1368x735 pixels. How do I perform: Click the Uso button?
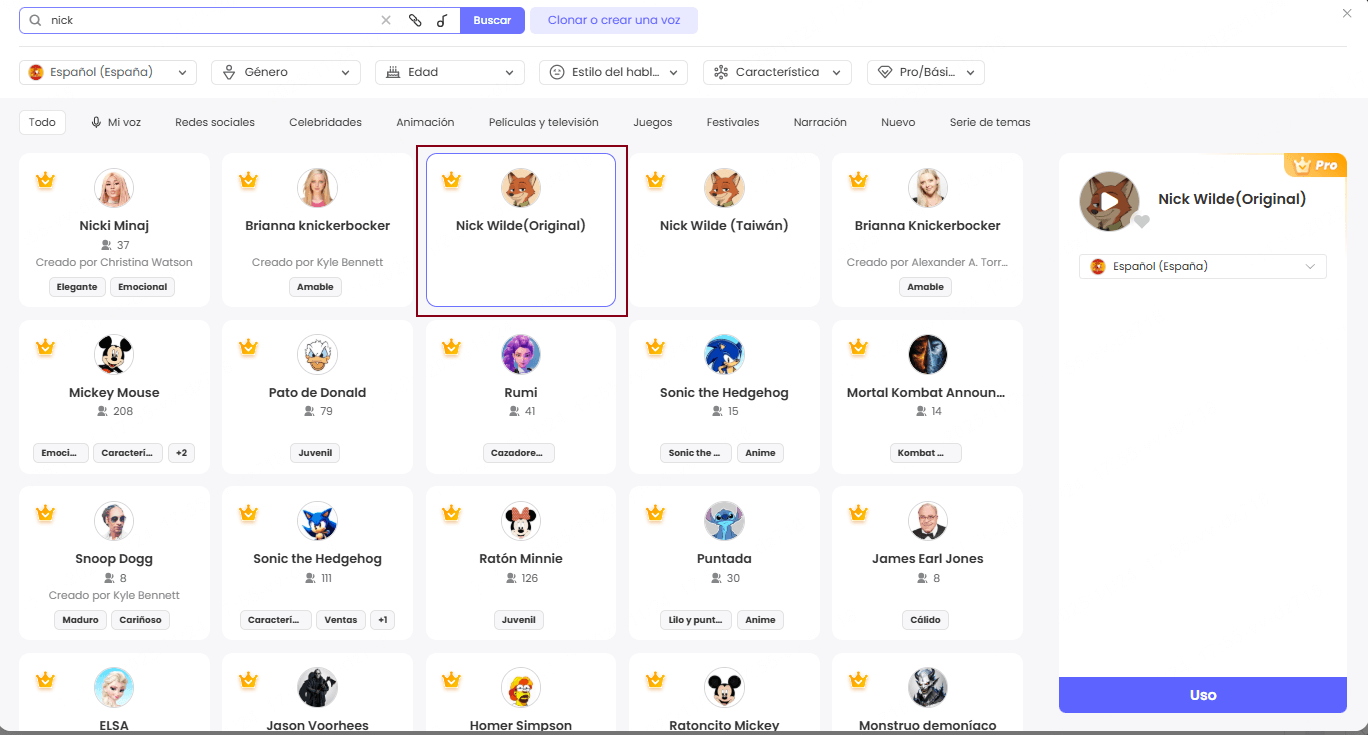coord(1202,695)
